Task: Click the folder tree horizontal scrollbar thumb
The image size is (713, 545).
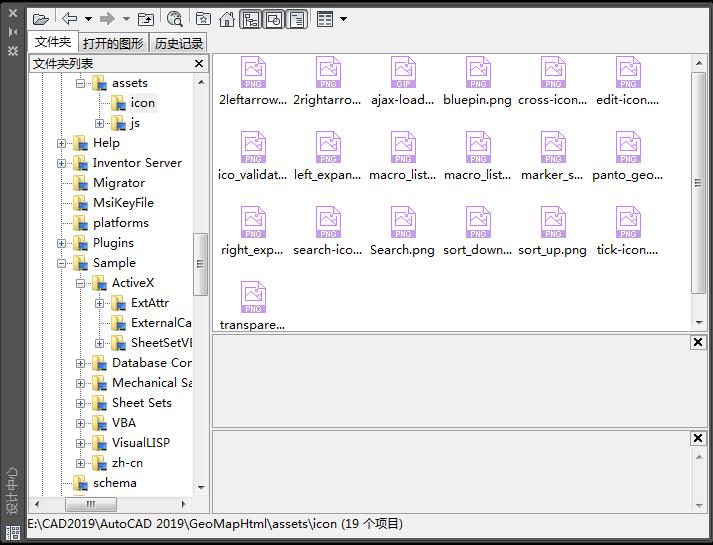Action: click(x=91, y=504)
